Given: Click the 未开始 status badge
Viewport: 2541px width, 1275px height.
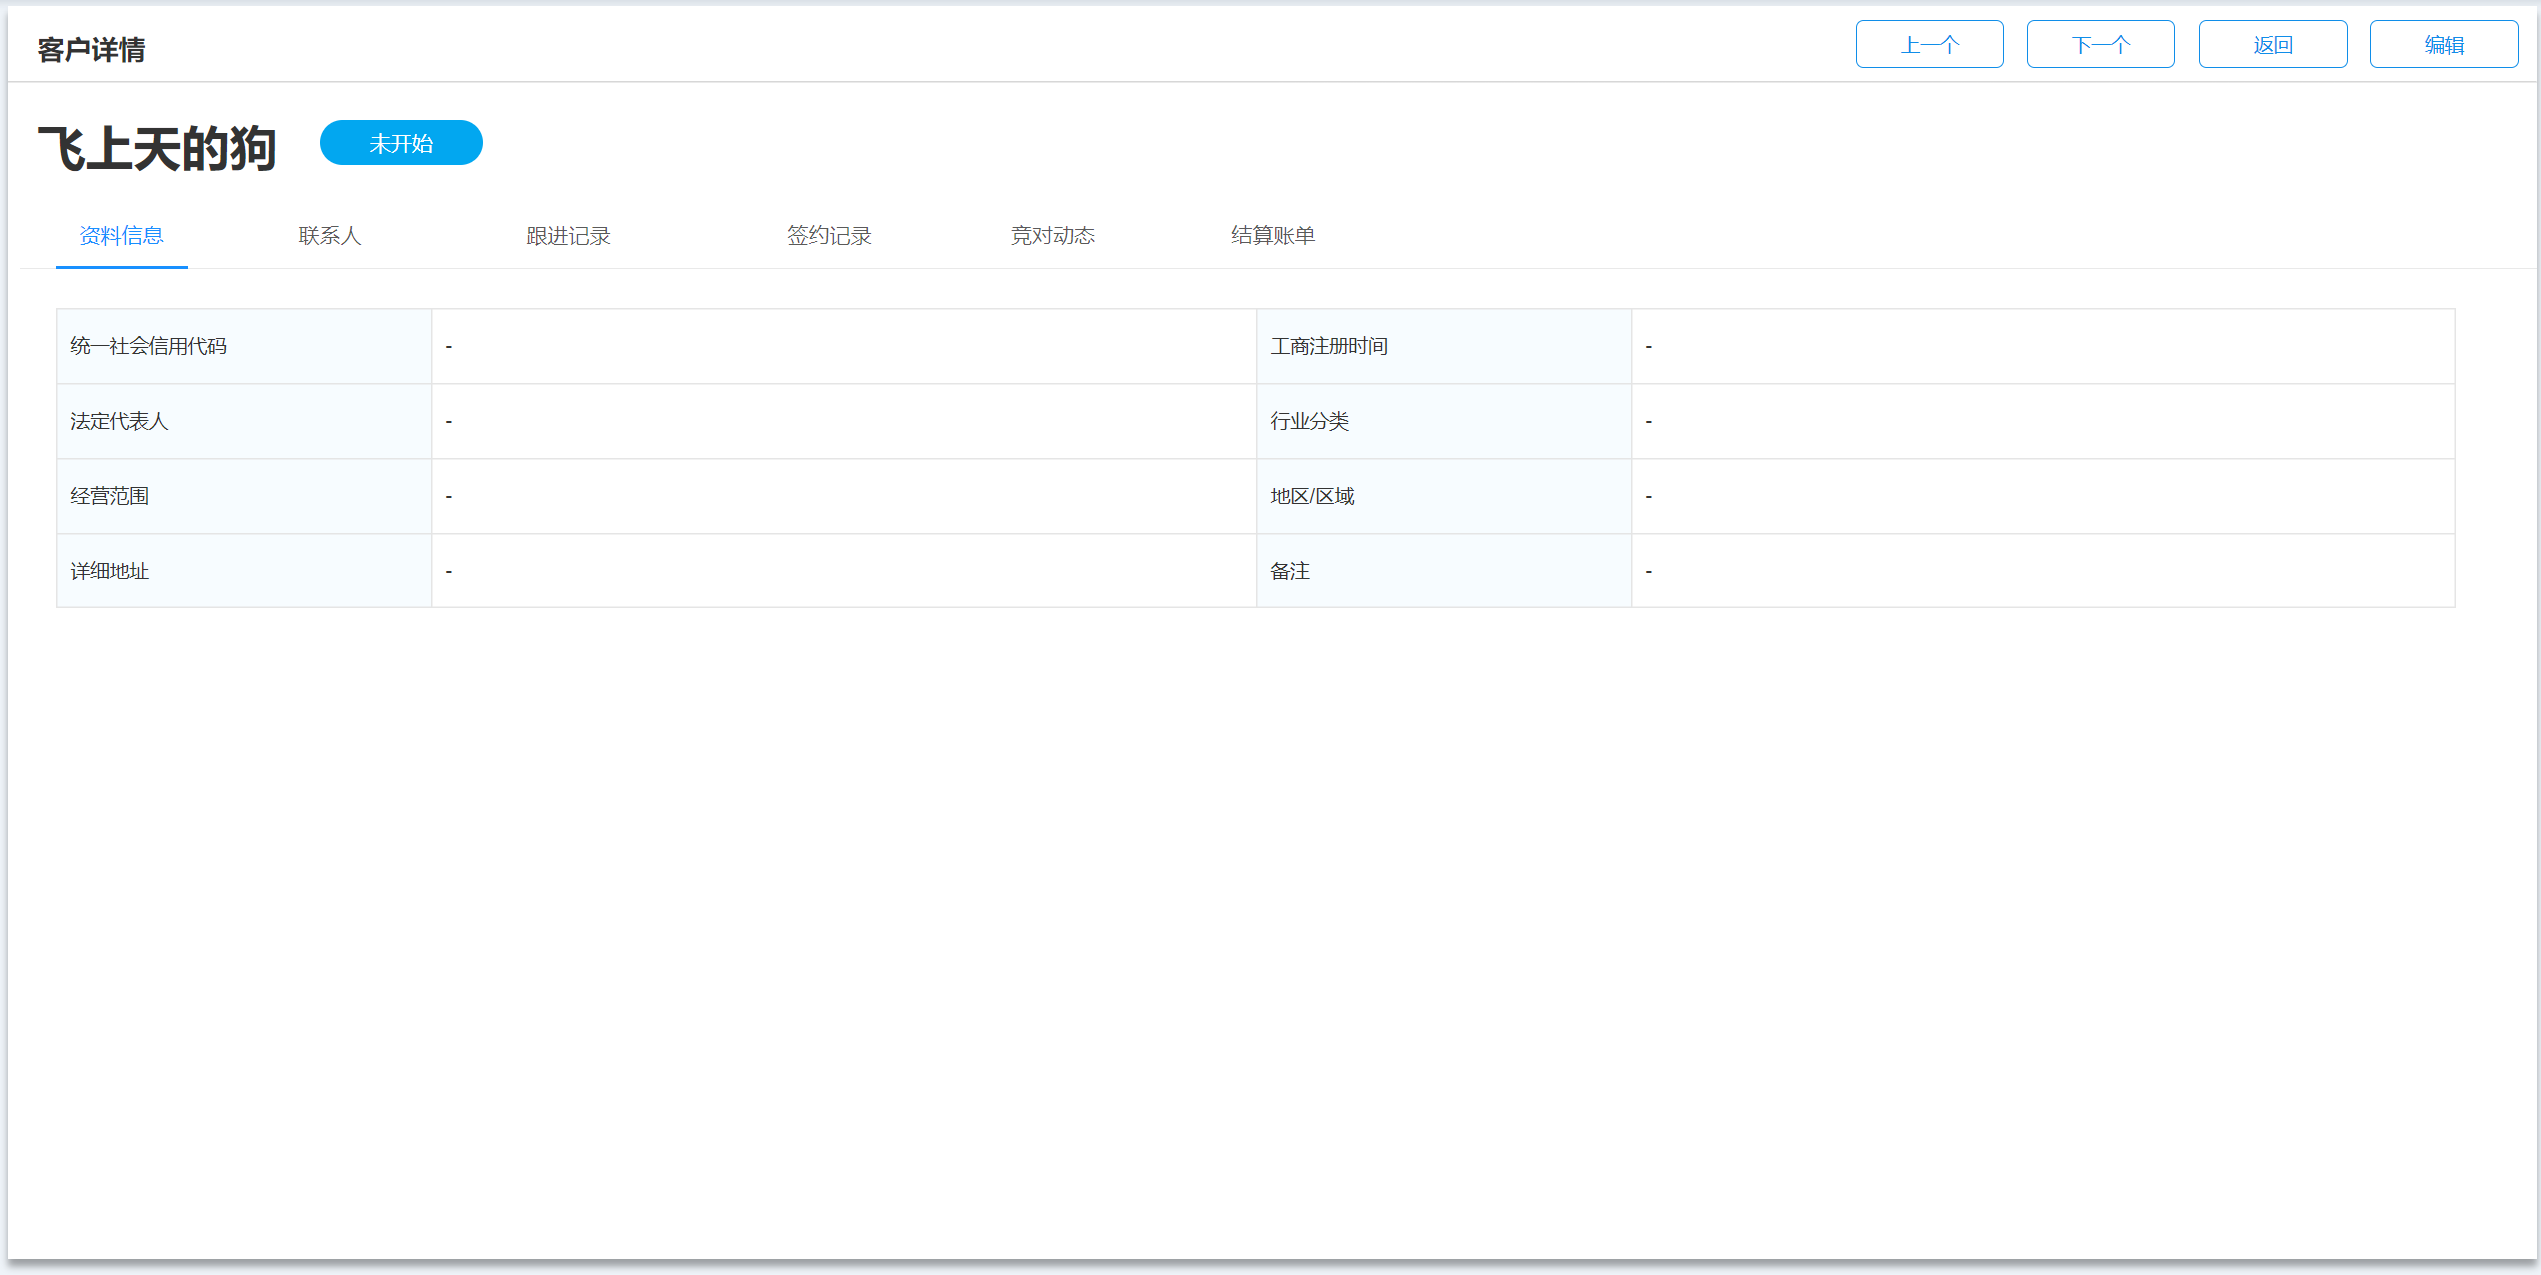Looking at the screenshot, I should point(401,143).
